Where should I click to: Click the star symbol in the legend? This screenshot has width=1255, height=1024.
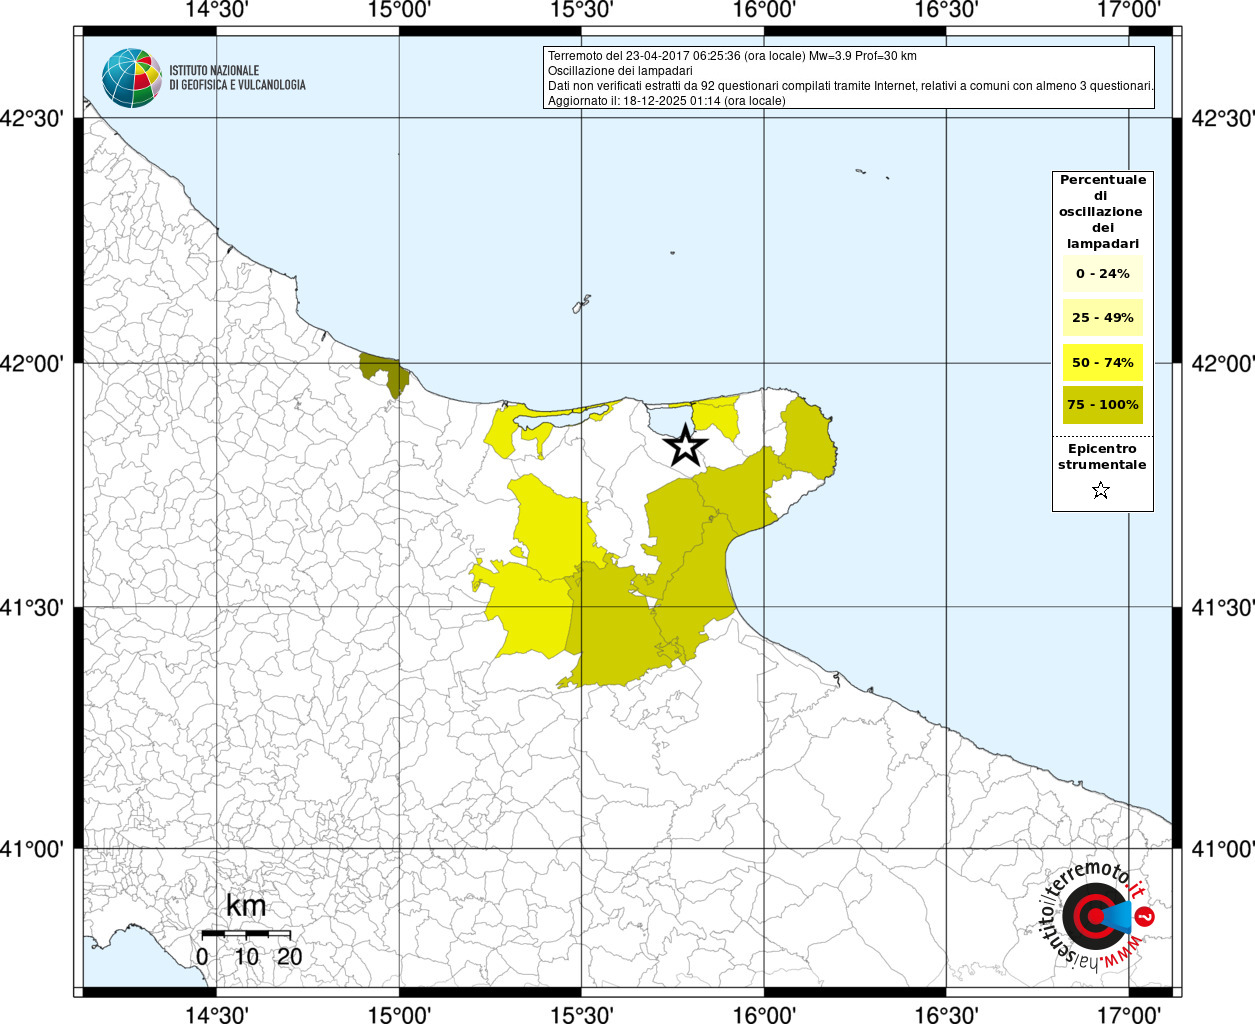[1101, 490]
